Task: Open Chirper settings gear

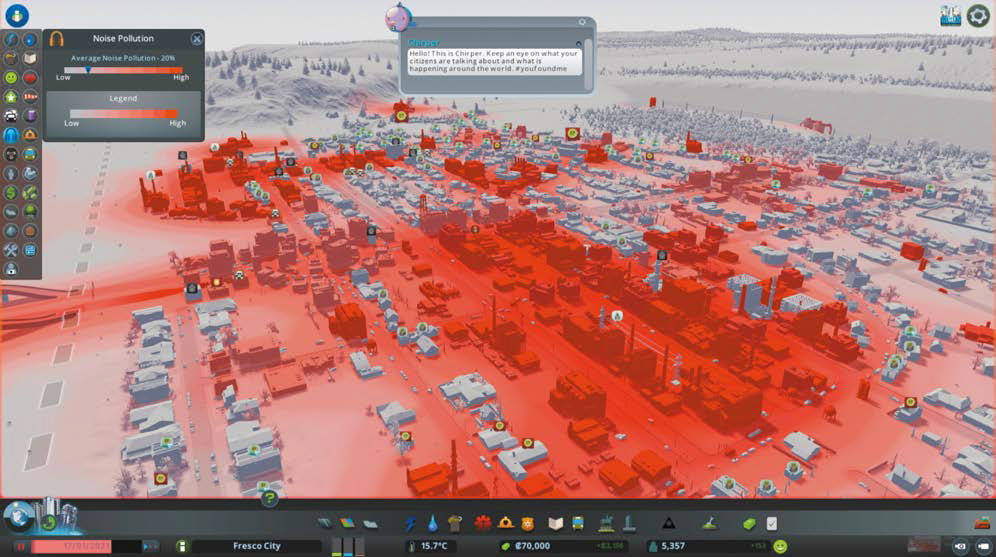Action: pyautogui.click(x=582, y=22)
